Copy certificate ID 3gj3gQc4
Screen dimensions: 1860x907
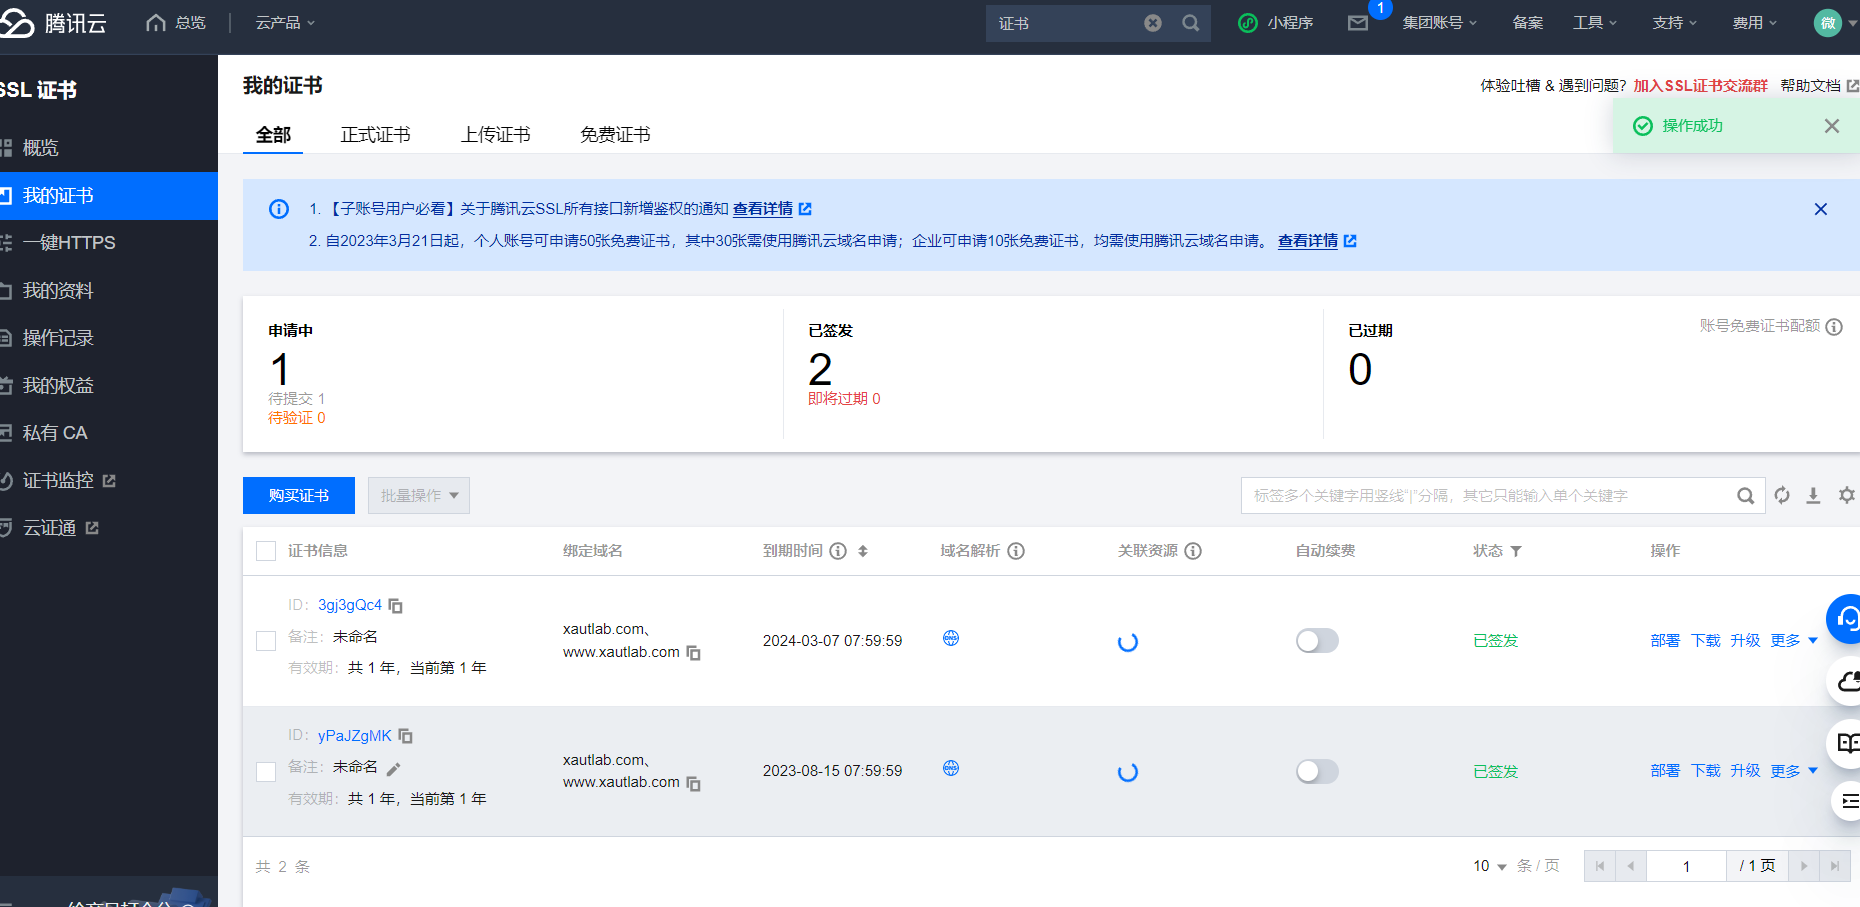click(x=396, y=606)
